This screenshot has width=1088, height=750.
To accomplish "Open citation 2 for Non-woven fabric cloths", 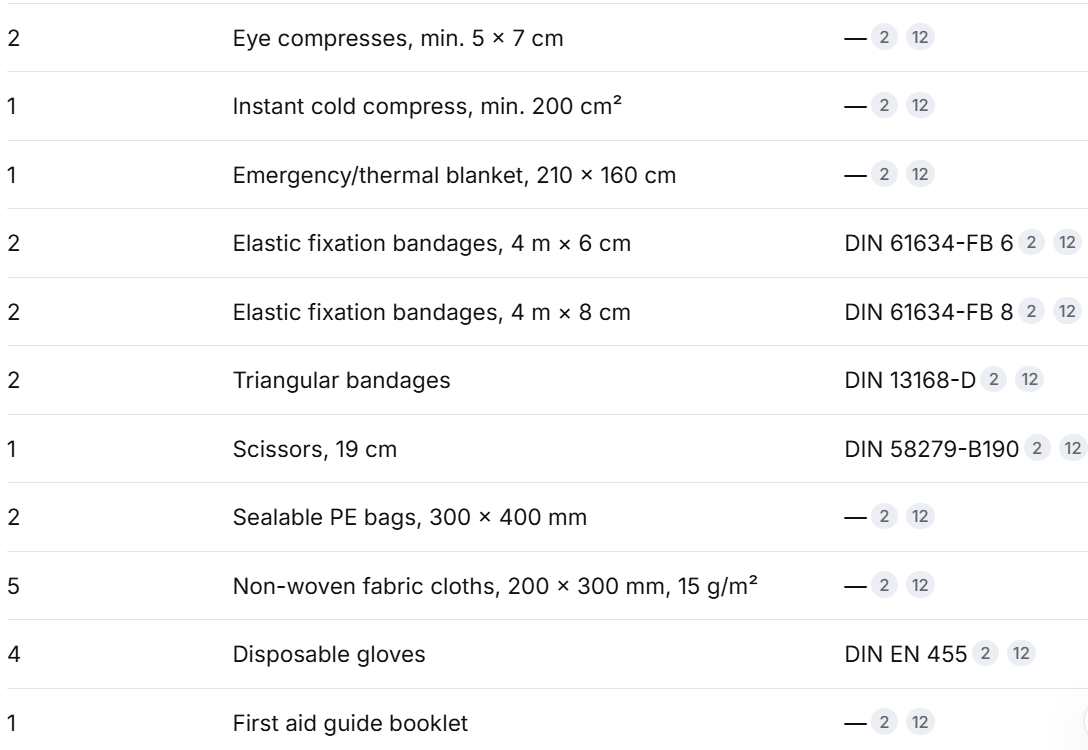I will click(884, 585).
